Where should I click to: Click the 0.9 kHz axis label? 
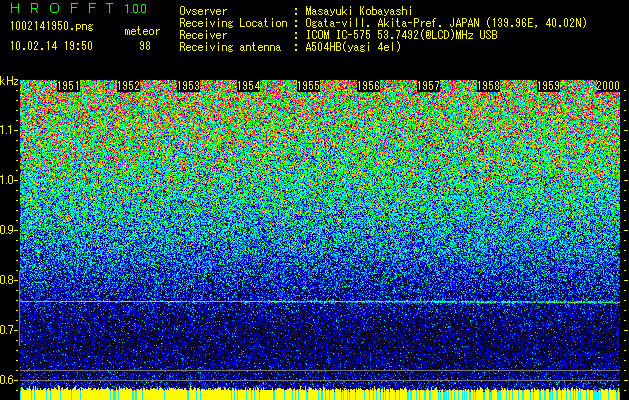[8, 230]
